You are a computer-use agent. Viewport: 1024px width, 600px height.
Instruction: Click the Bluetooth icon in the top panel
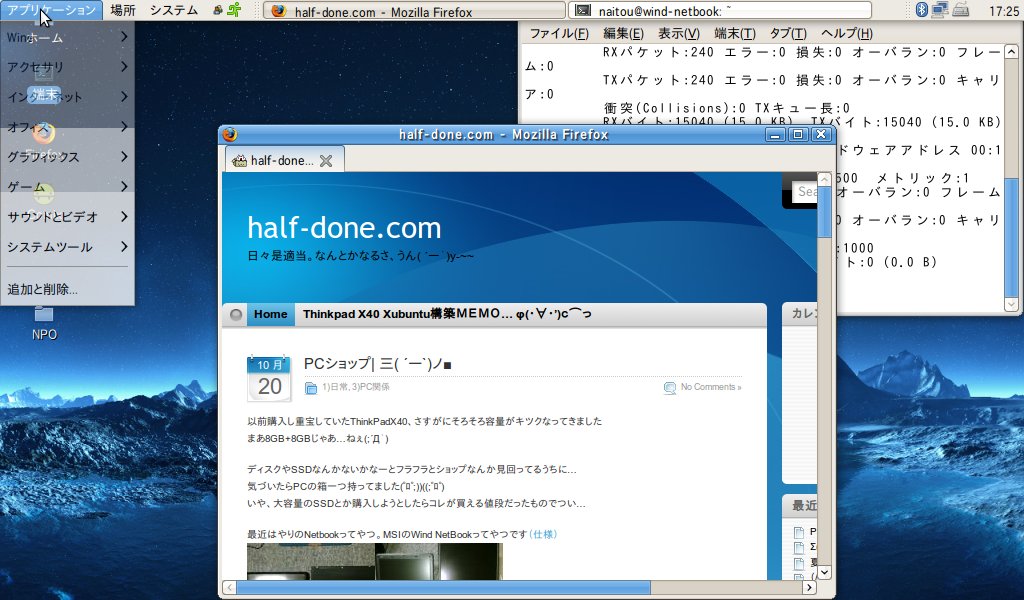pyautogui.click(x=921, y=10)
